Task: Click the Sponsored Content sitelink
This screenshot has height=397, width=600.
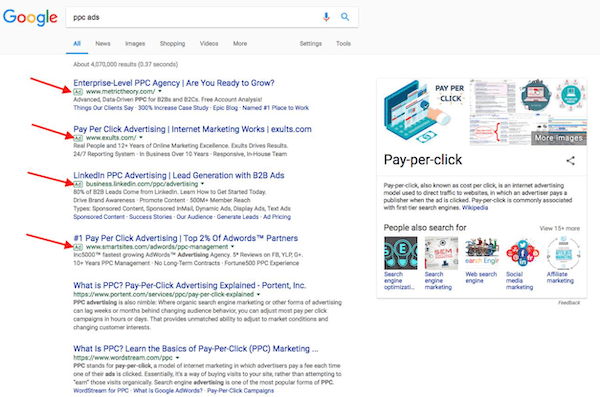Action: coord(99,217)
